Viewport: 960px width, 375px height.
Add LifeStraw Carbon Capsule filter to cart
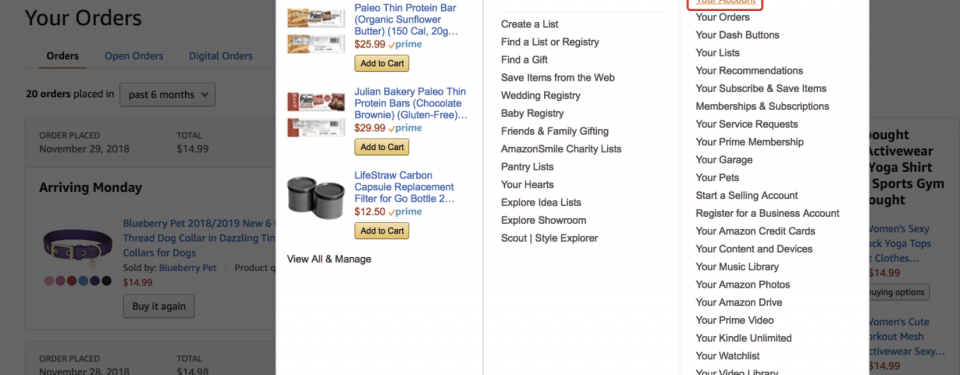[381, 231]
